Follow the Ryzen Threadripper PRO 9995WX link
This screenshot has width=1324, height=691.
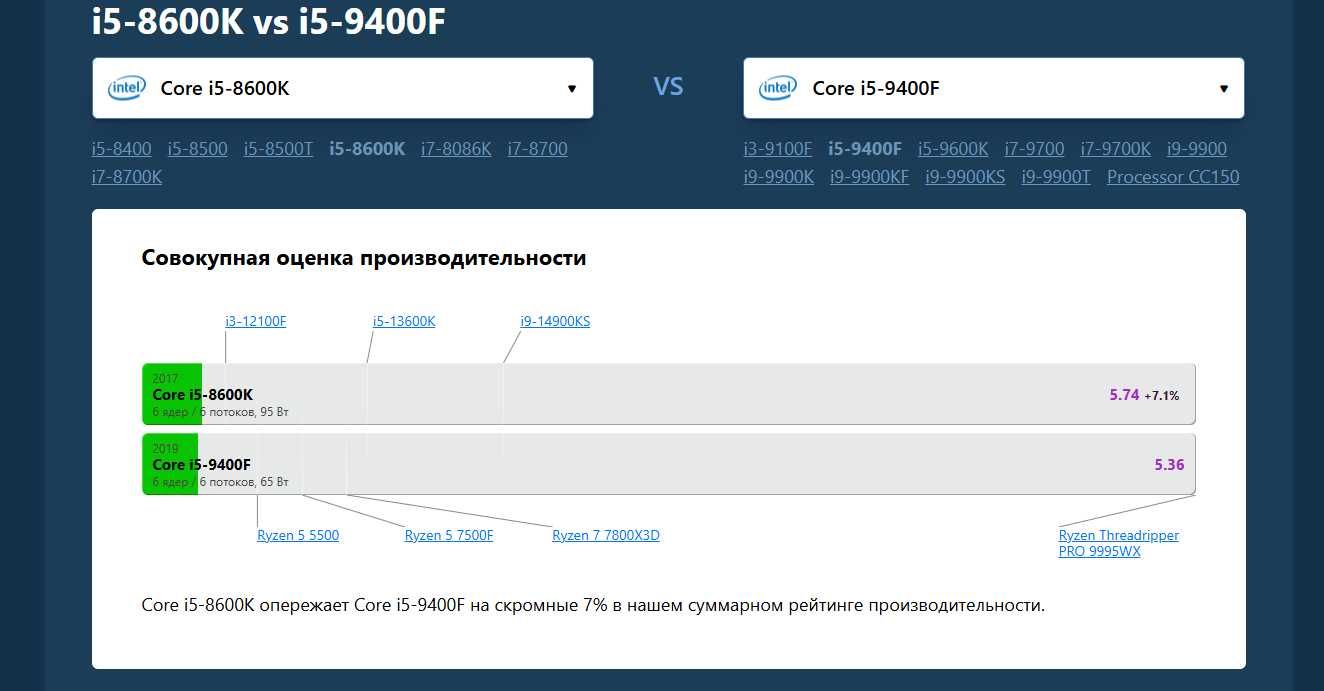tap(1119, 543)
